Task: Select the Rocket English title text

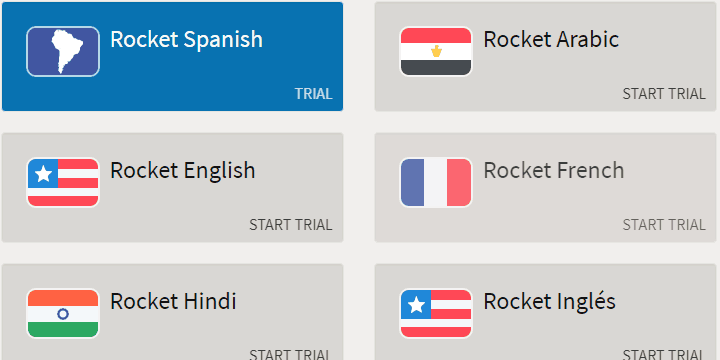Action: pos(183,171)
